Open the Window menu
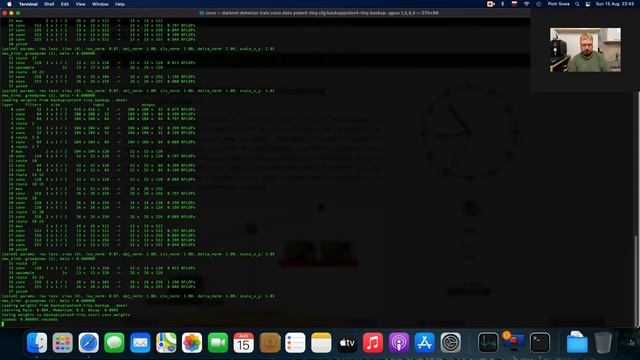 100,4
